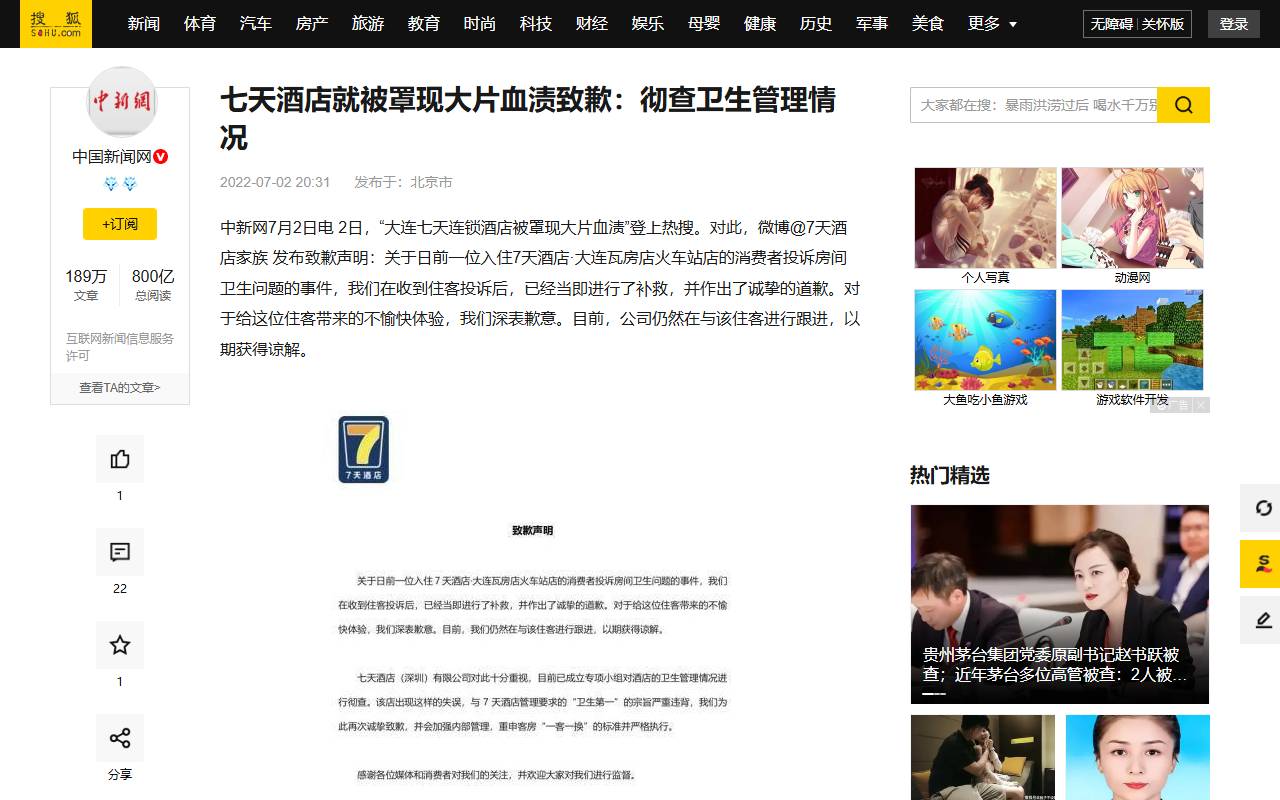
Task: Share the article using the share icon
Action: pyautogui.click(x=120, y=738)
